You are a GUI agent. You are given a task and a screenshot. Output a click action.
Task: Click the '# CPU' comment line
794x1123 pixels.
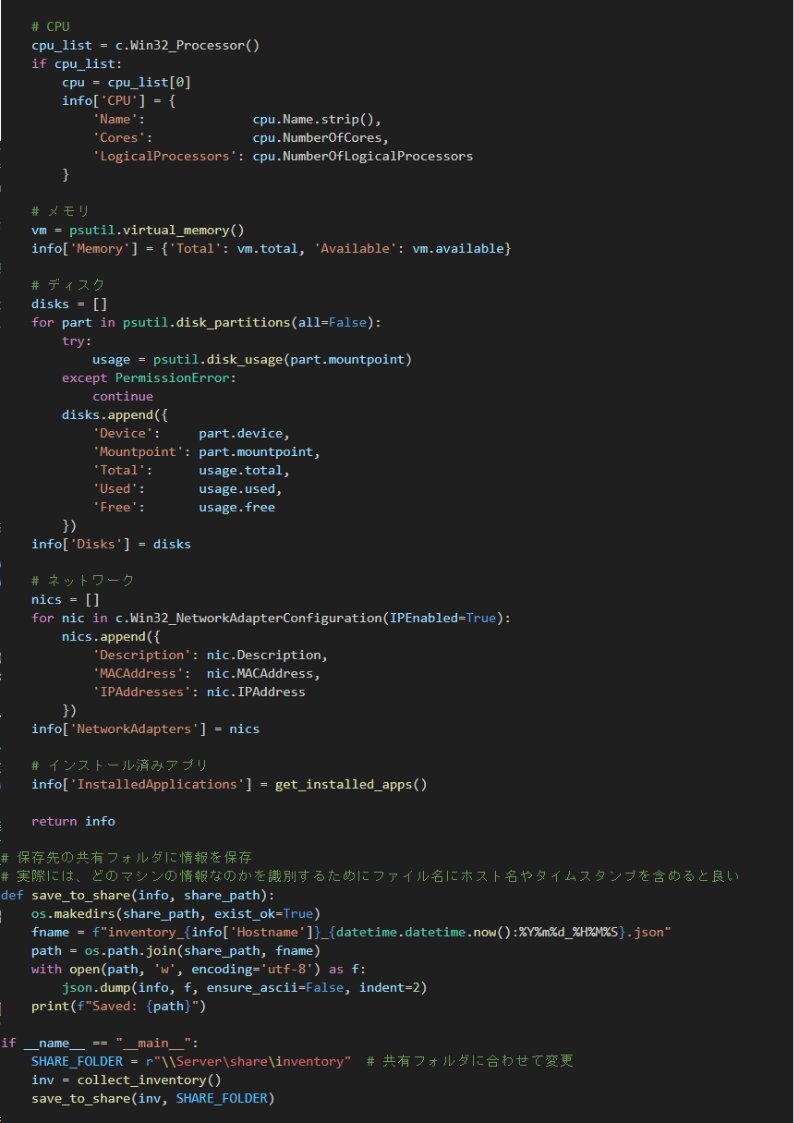coord(50,26)
